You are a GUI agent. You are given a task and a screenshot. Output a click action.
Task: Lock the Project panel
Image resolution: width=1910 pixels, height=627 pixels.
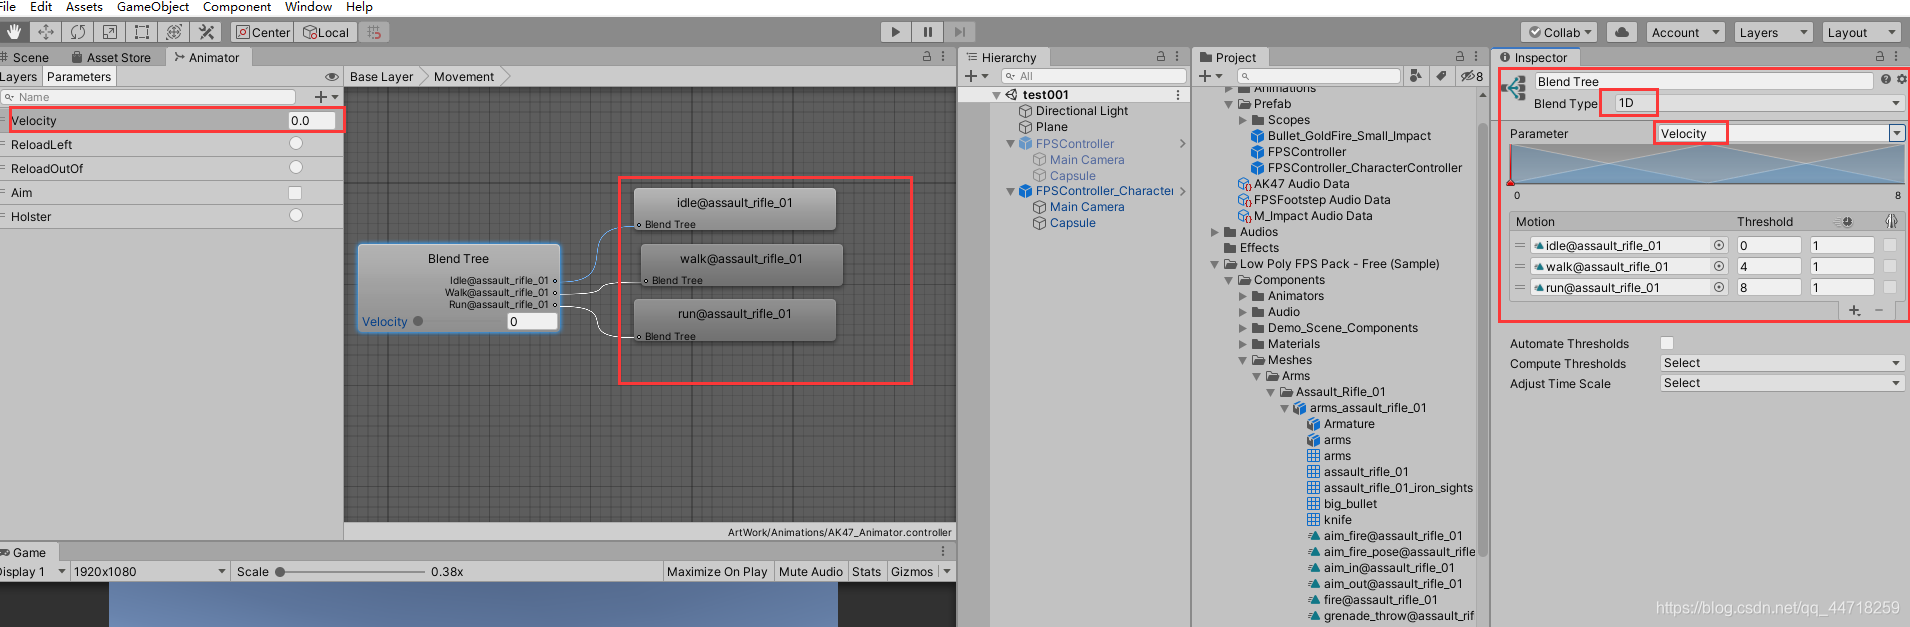pos(1460,57)
